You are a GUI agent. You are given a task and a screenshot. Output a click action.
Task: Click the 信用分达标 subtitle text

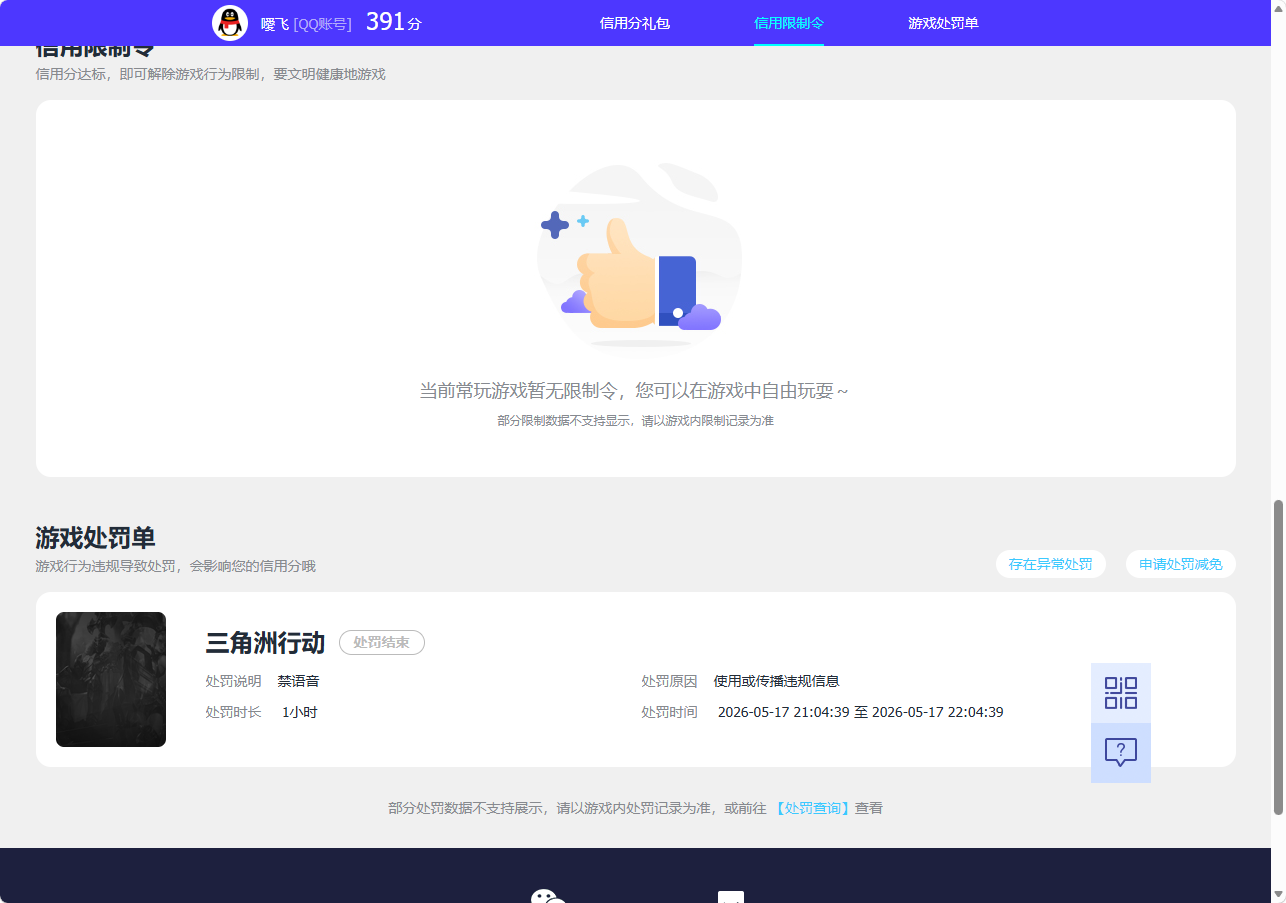pos(210,74)
